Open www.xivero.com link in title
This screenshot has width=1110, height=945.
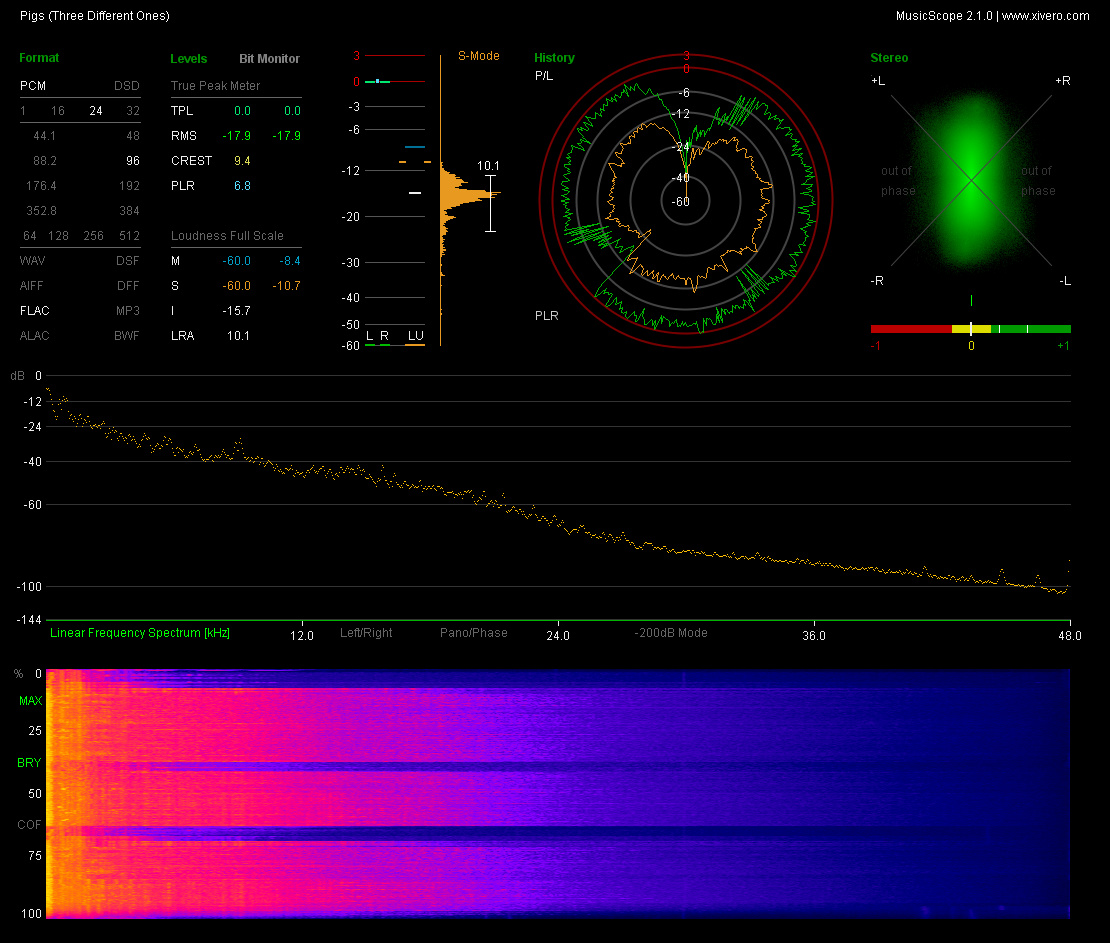tap(1046, 16)
